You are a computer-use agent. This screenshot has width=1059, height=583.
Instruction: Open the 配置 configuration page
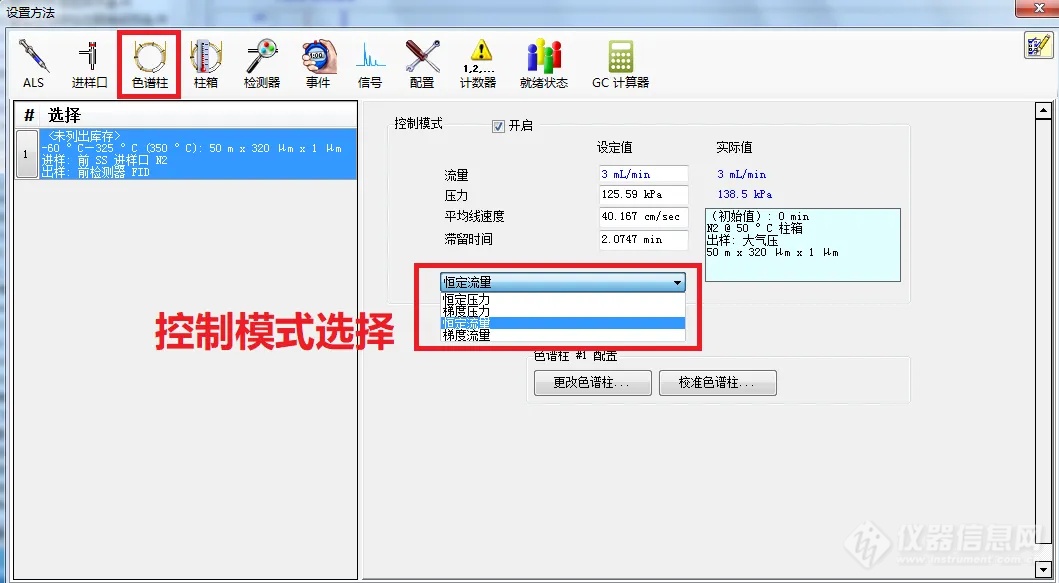tap(422, 64)
